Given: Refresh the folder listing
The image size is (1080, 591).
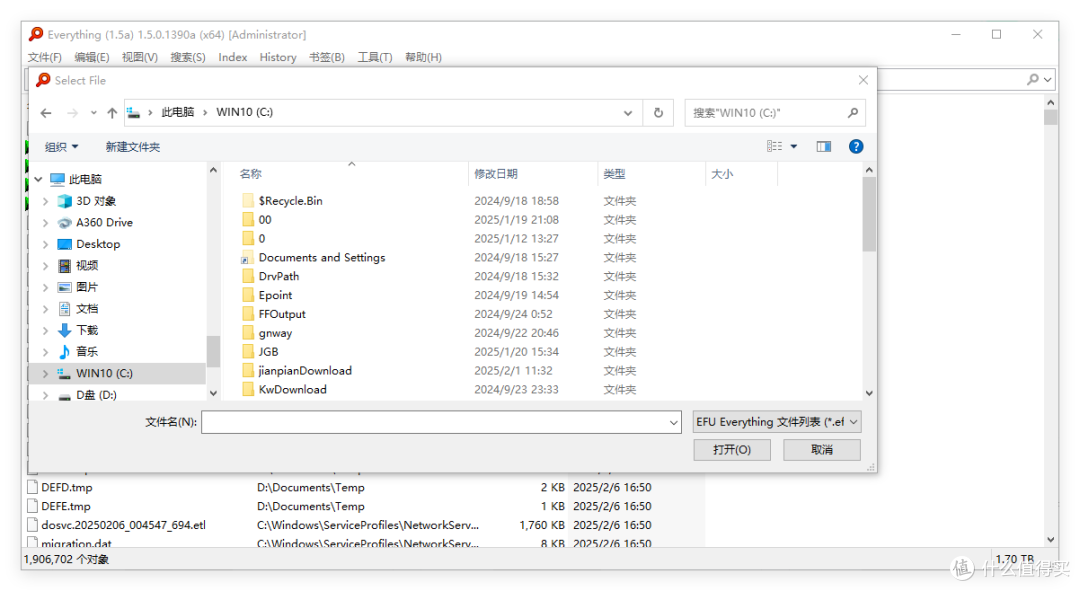Looking at the screenshot, I should [x=658, y=113].
